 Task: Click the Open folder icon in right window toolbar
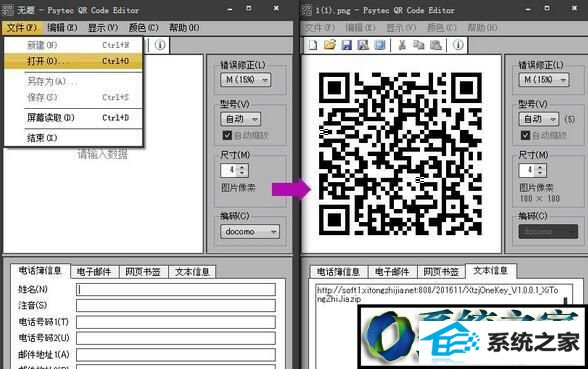pyautogui.click(x=330, y=45)
